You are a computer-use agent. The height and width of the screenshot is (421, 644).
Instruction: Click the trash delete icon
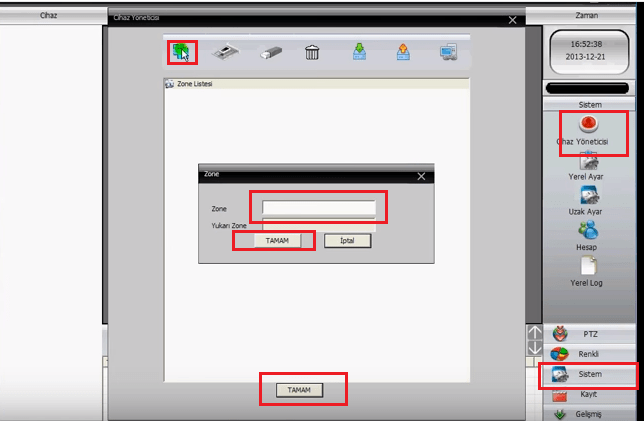[x=313, y=53]
